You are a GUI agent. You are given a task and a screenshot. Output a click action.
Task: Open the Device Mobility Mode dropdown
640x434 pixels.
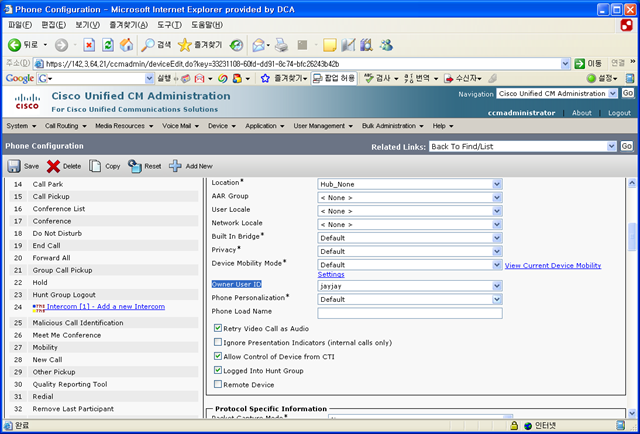tap(410, 265)
